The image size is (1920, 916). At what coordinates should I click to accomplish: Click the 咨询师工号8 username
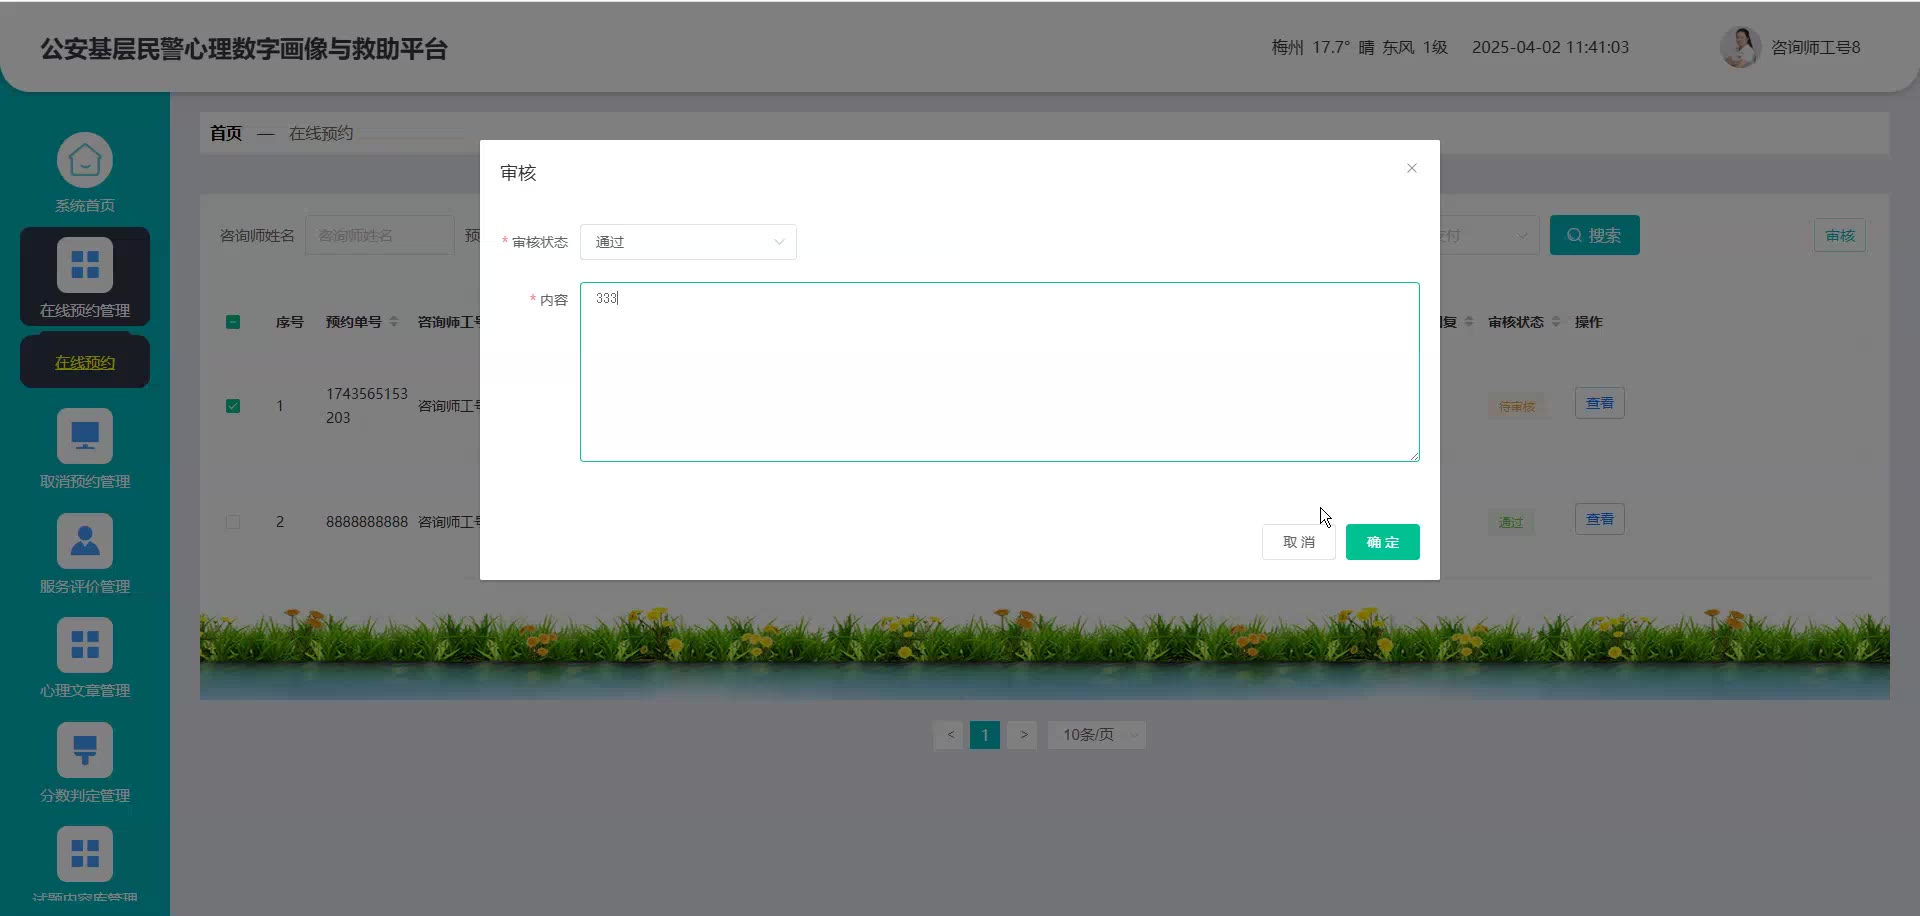(1816, 47)
